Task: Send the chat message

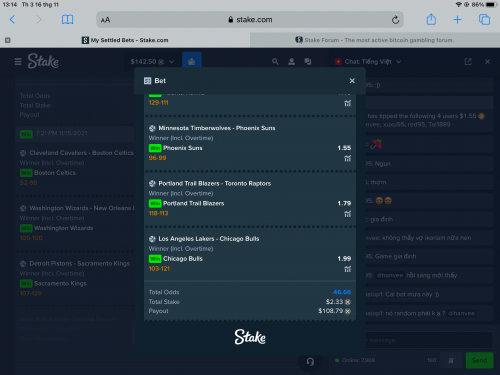Action: 479,361
